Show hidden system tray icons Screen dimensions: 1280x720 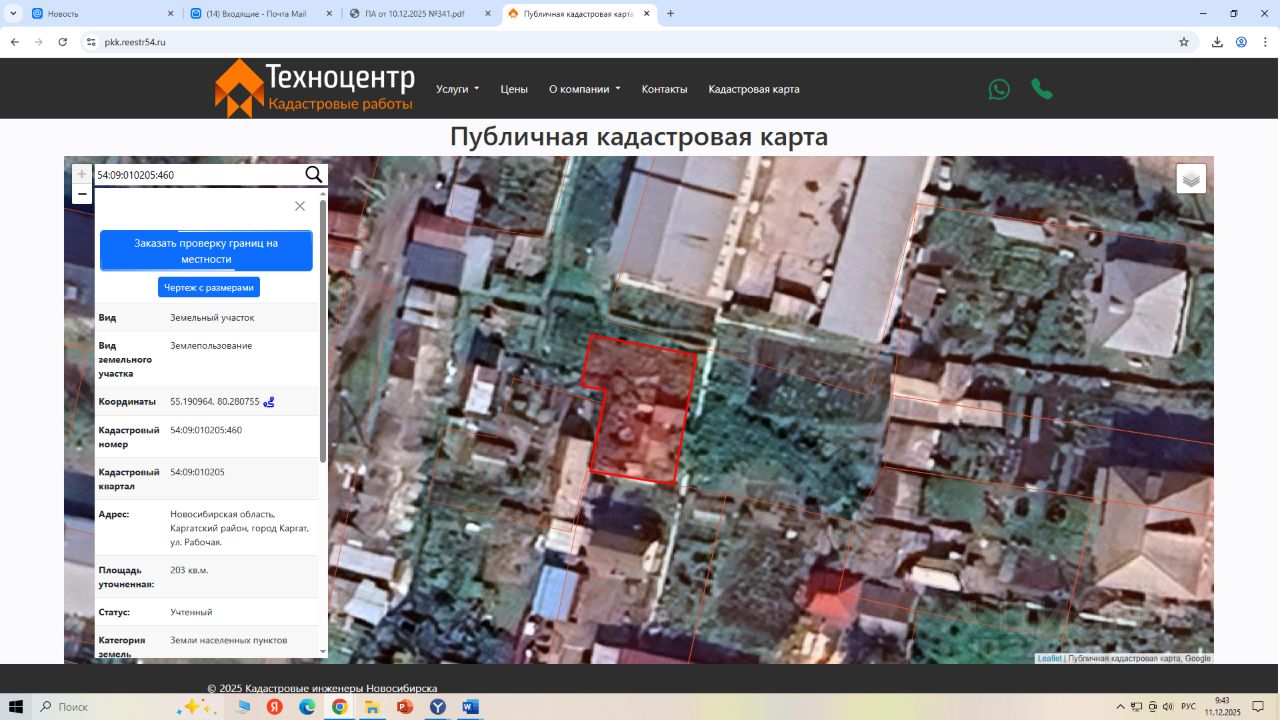coord(1120,707)
